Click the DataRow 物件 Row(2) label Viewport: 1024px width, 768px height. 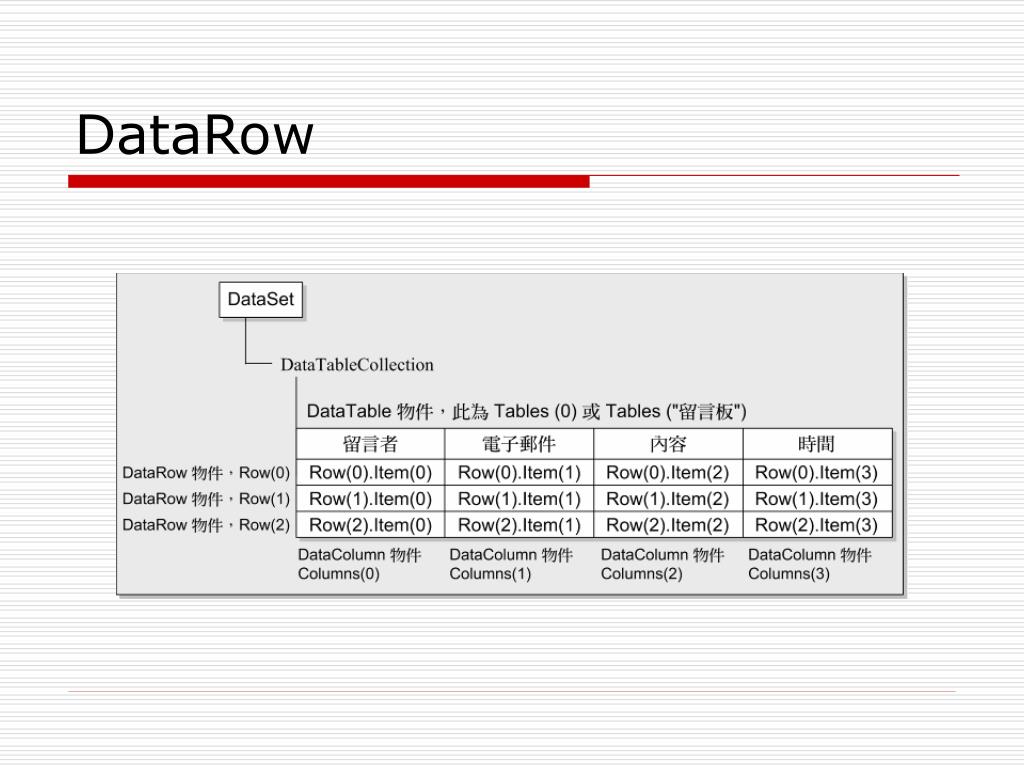tap(206, 525)
